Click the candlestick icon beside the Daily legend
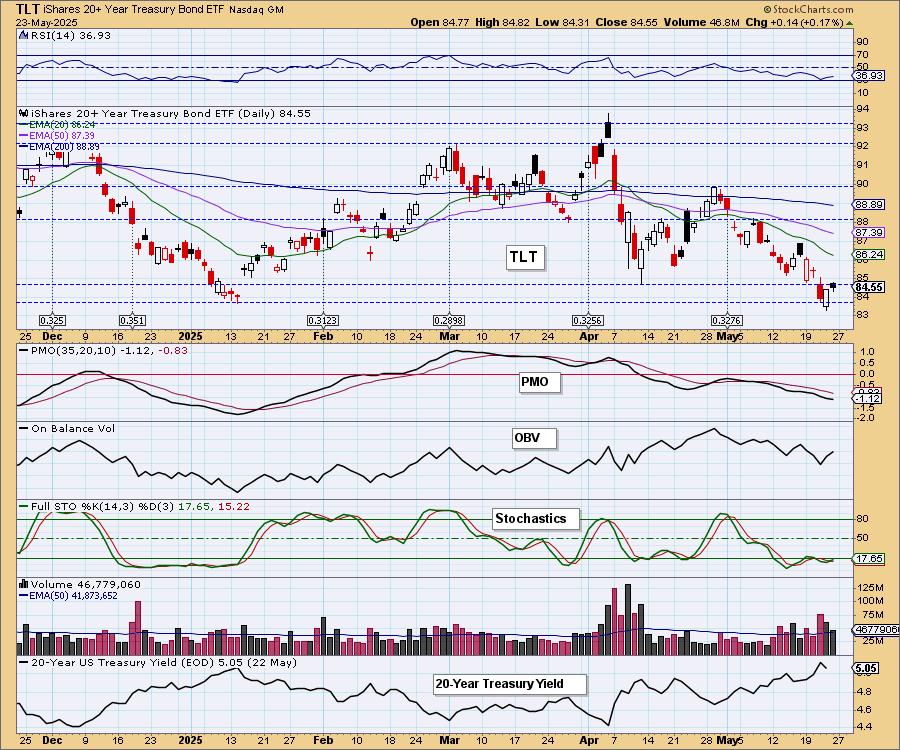 click(x=24, y=113)
